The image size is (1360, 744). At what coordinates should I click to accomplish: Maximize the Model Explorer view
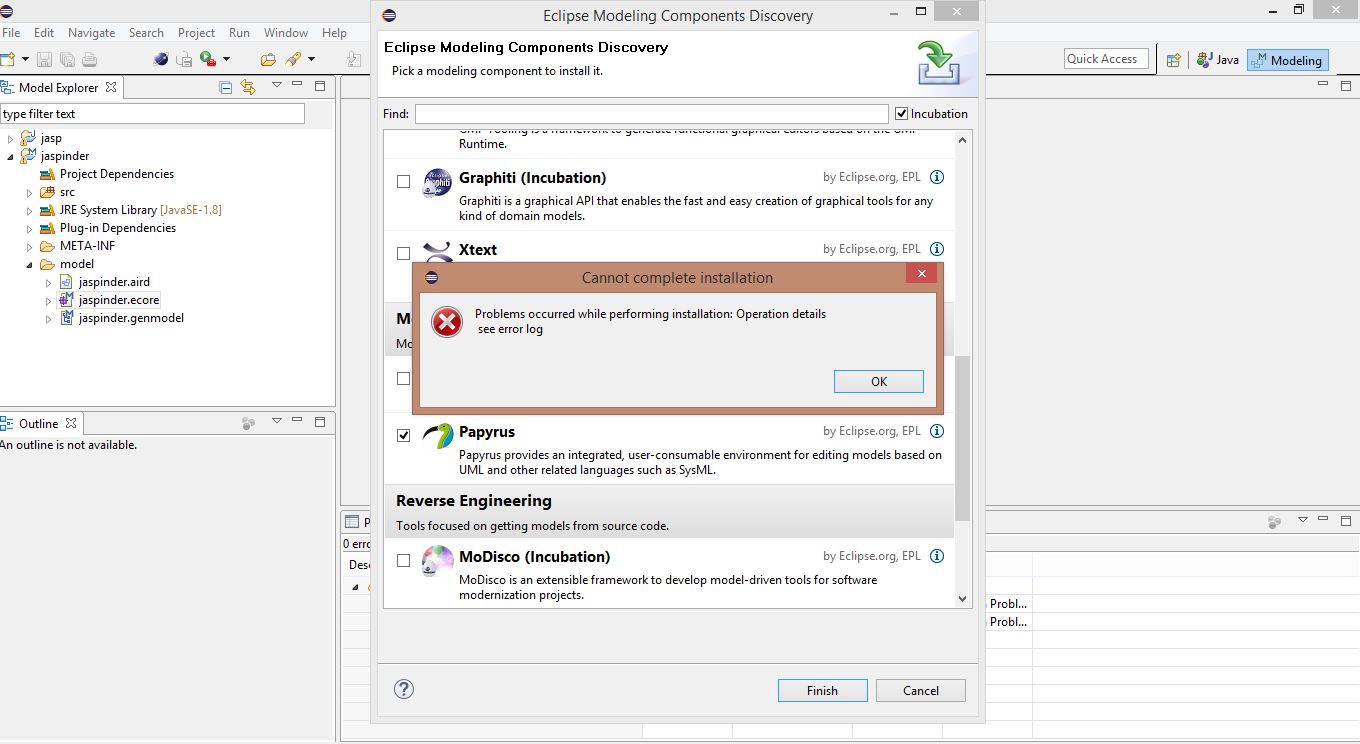tap(320, 86)
